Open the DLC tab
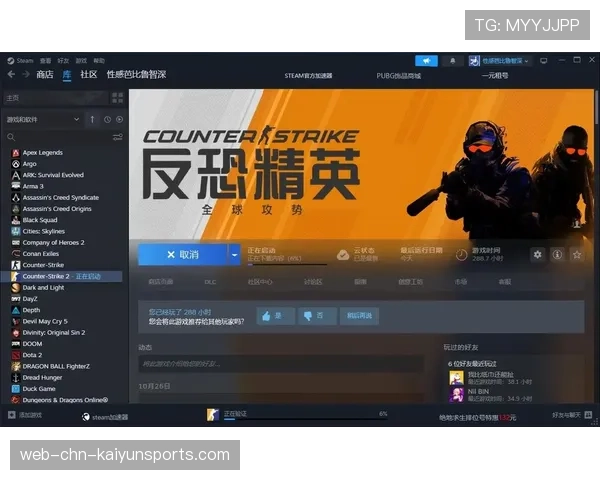 210,282
